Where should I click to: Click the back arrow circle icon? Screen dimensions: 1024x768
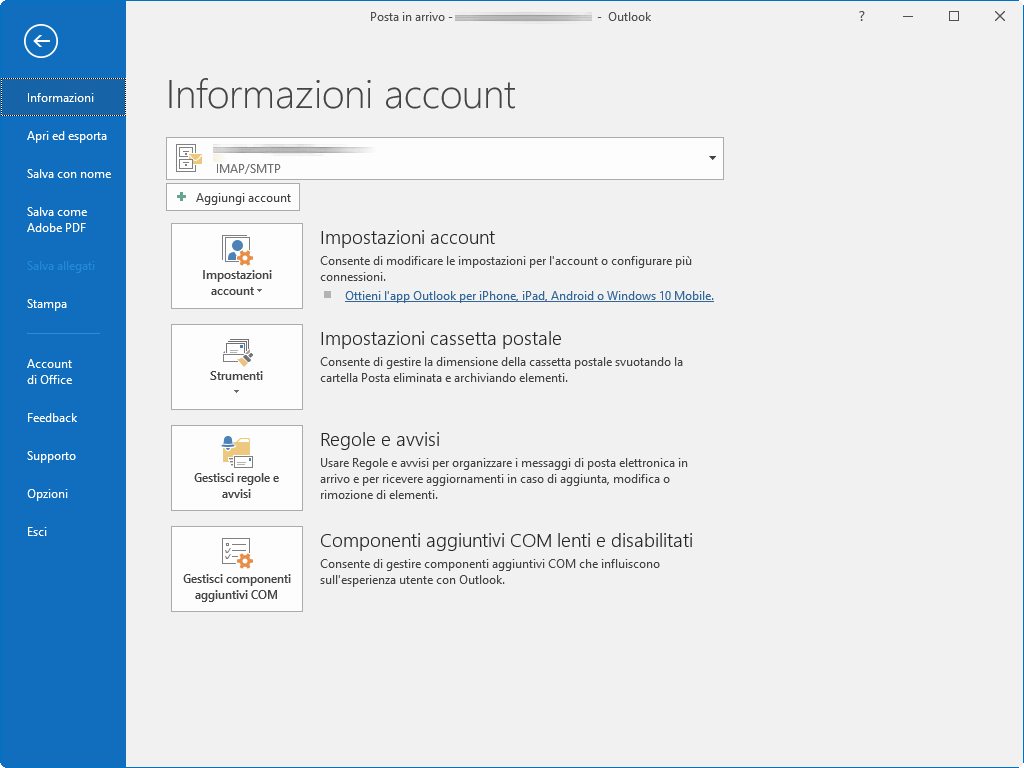coord(41,41)
